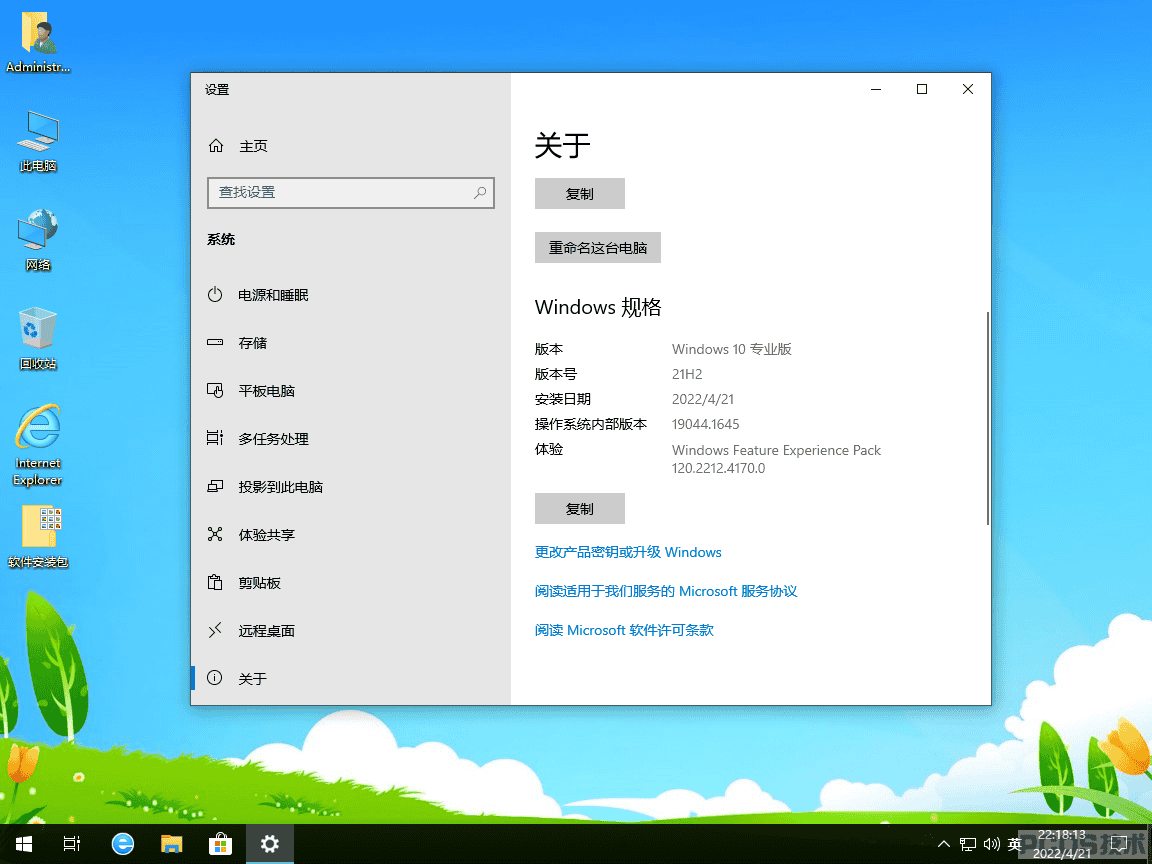Open 投影到此电脑 settings

click(350, 487)
